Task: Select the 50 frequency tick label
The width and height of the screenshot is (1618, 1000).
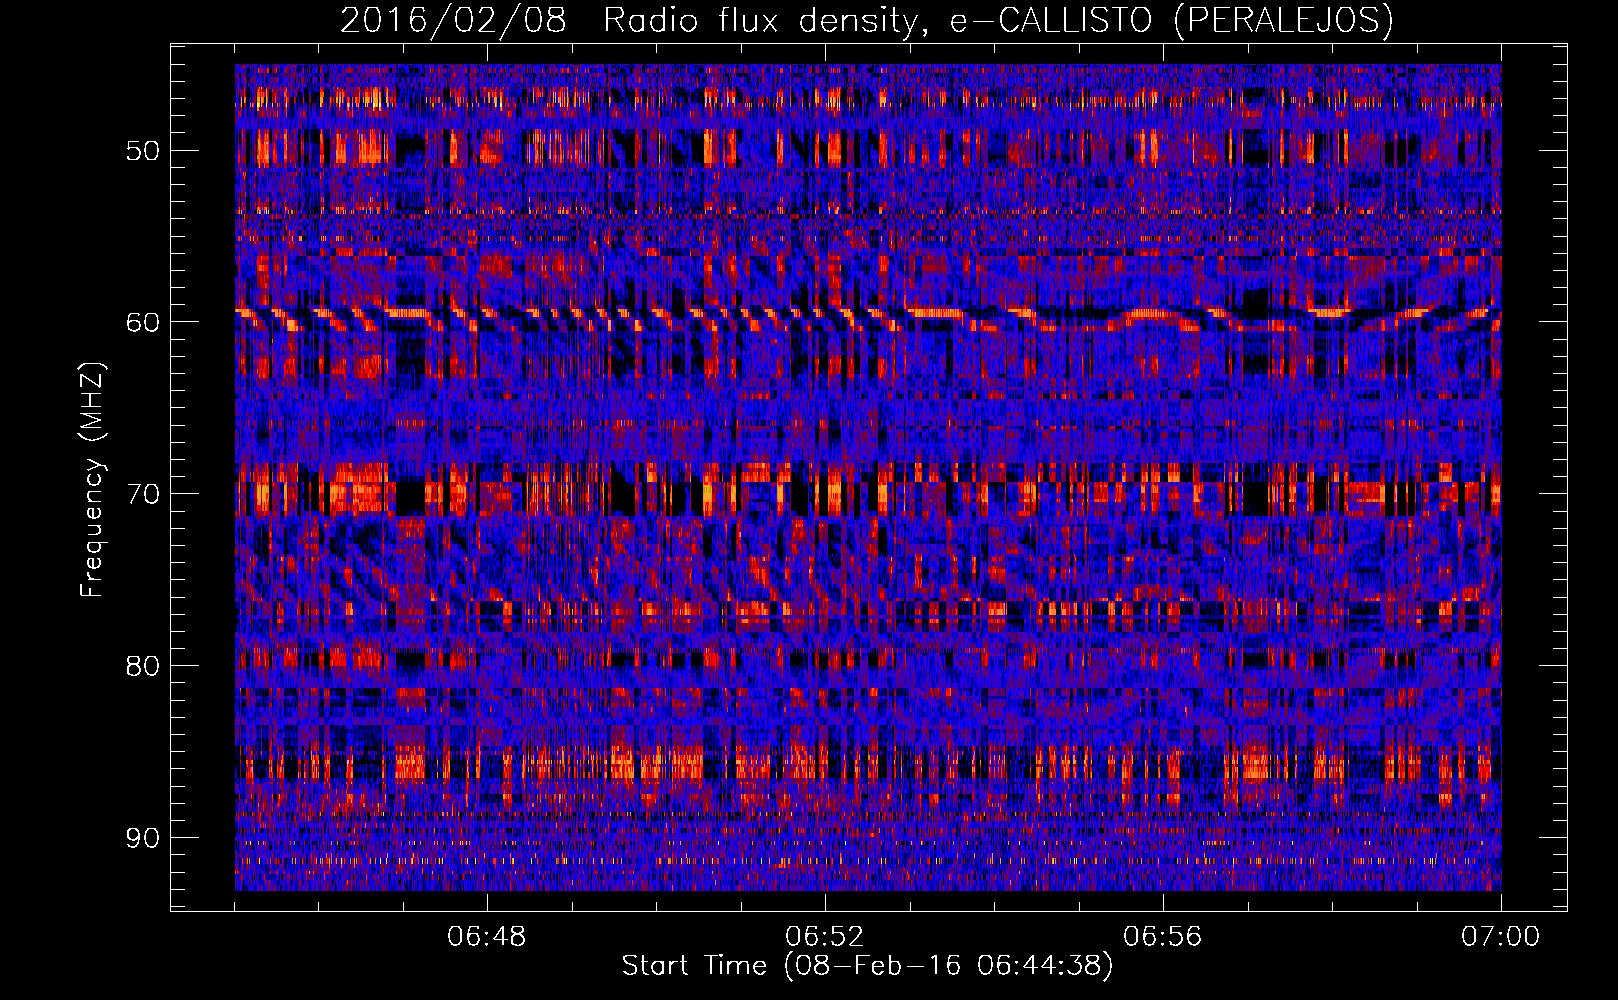Action: pos(143,150)
